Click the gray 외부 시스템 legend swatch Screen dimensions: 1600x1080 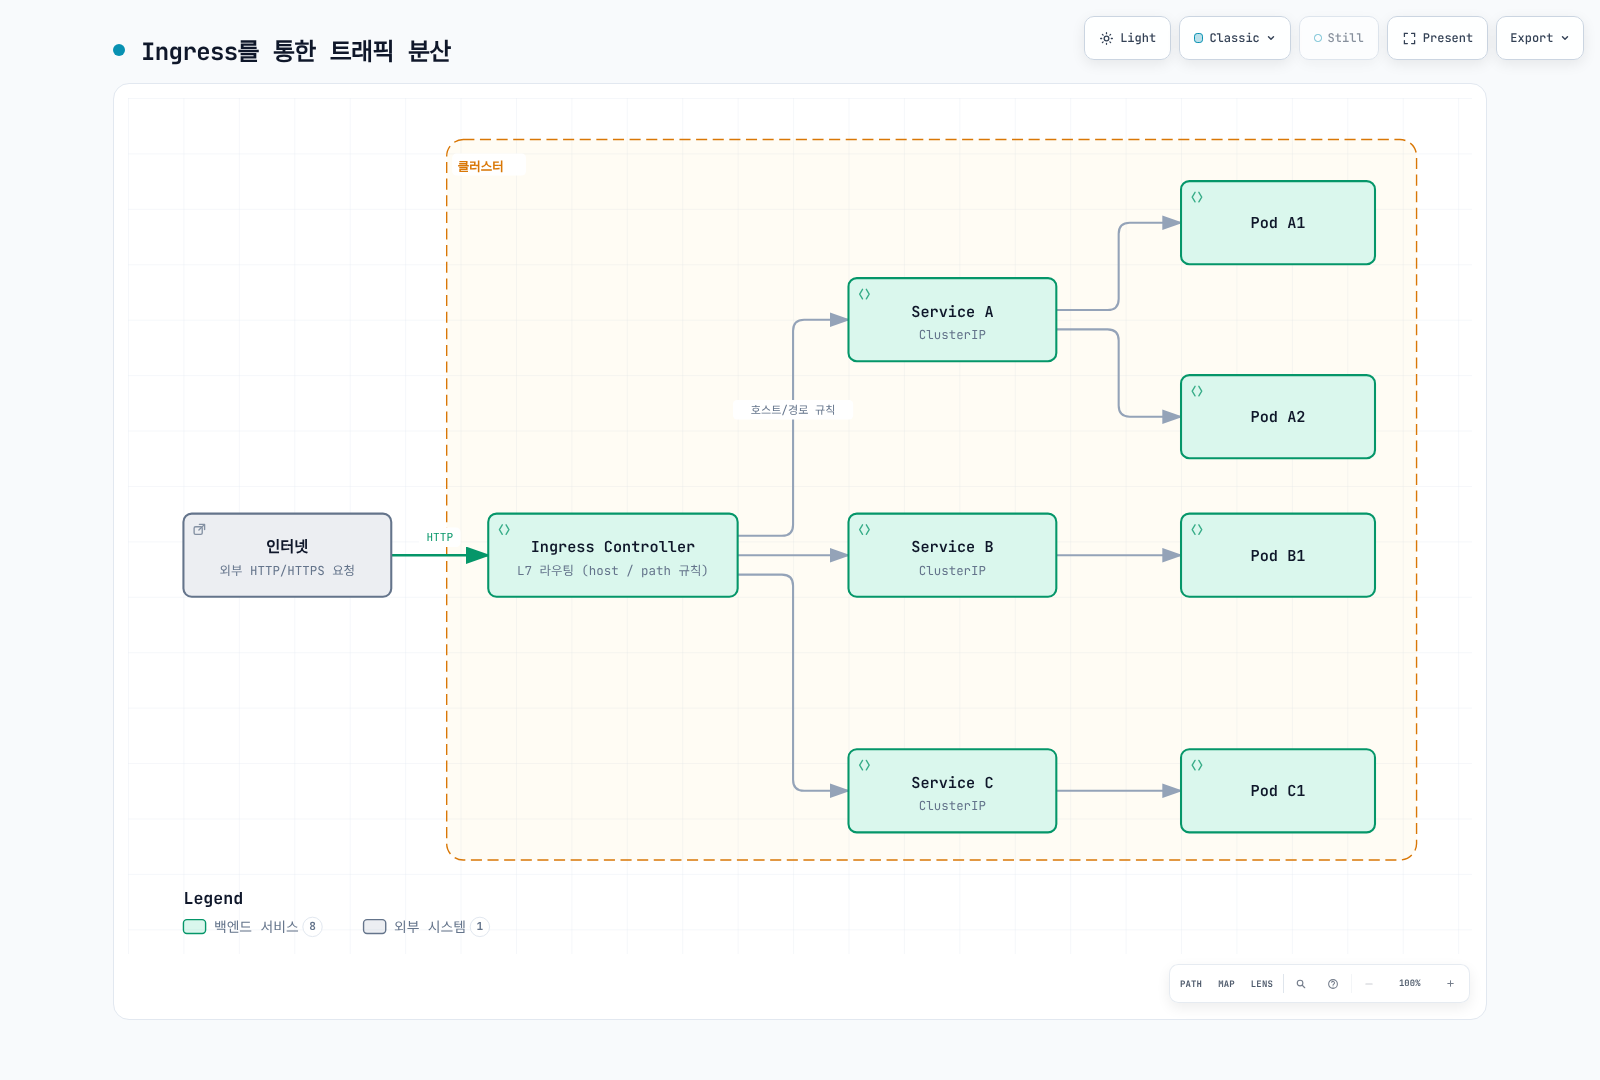pos(375,927)
